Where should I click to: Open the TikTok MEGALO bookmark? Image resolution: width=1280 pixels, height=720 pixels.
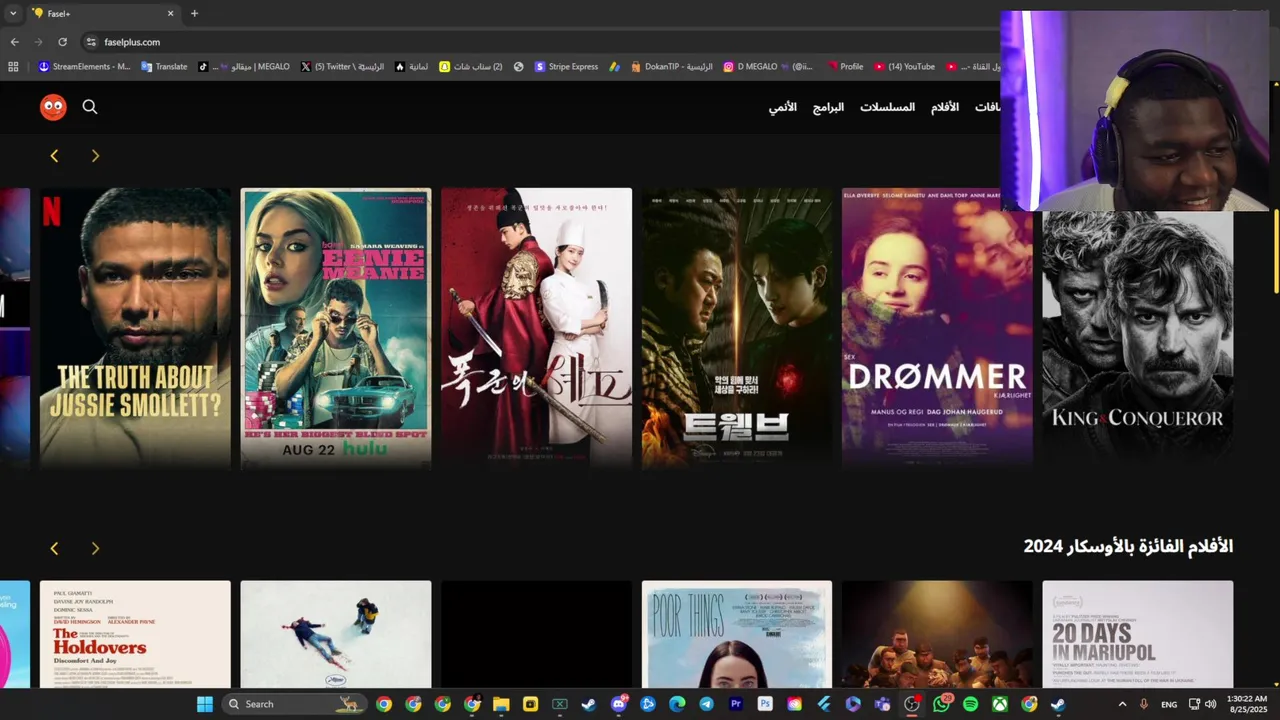244,67
